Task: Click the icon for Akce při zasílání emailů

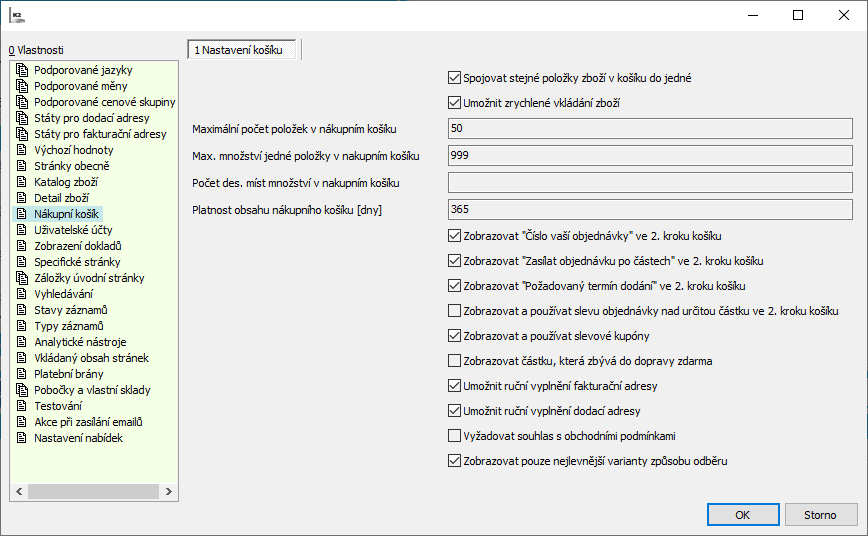Action: click(22, 422)
